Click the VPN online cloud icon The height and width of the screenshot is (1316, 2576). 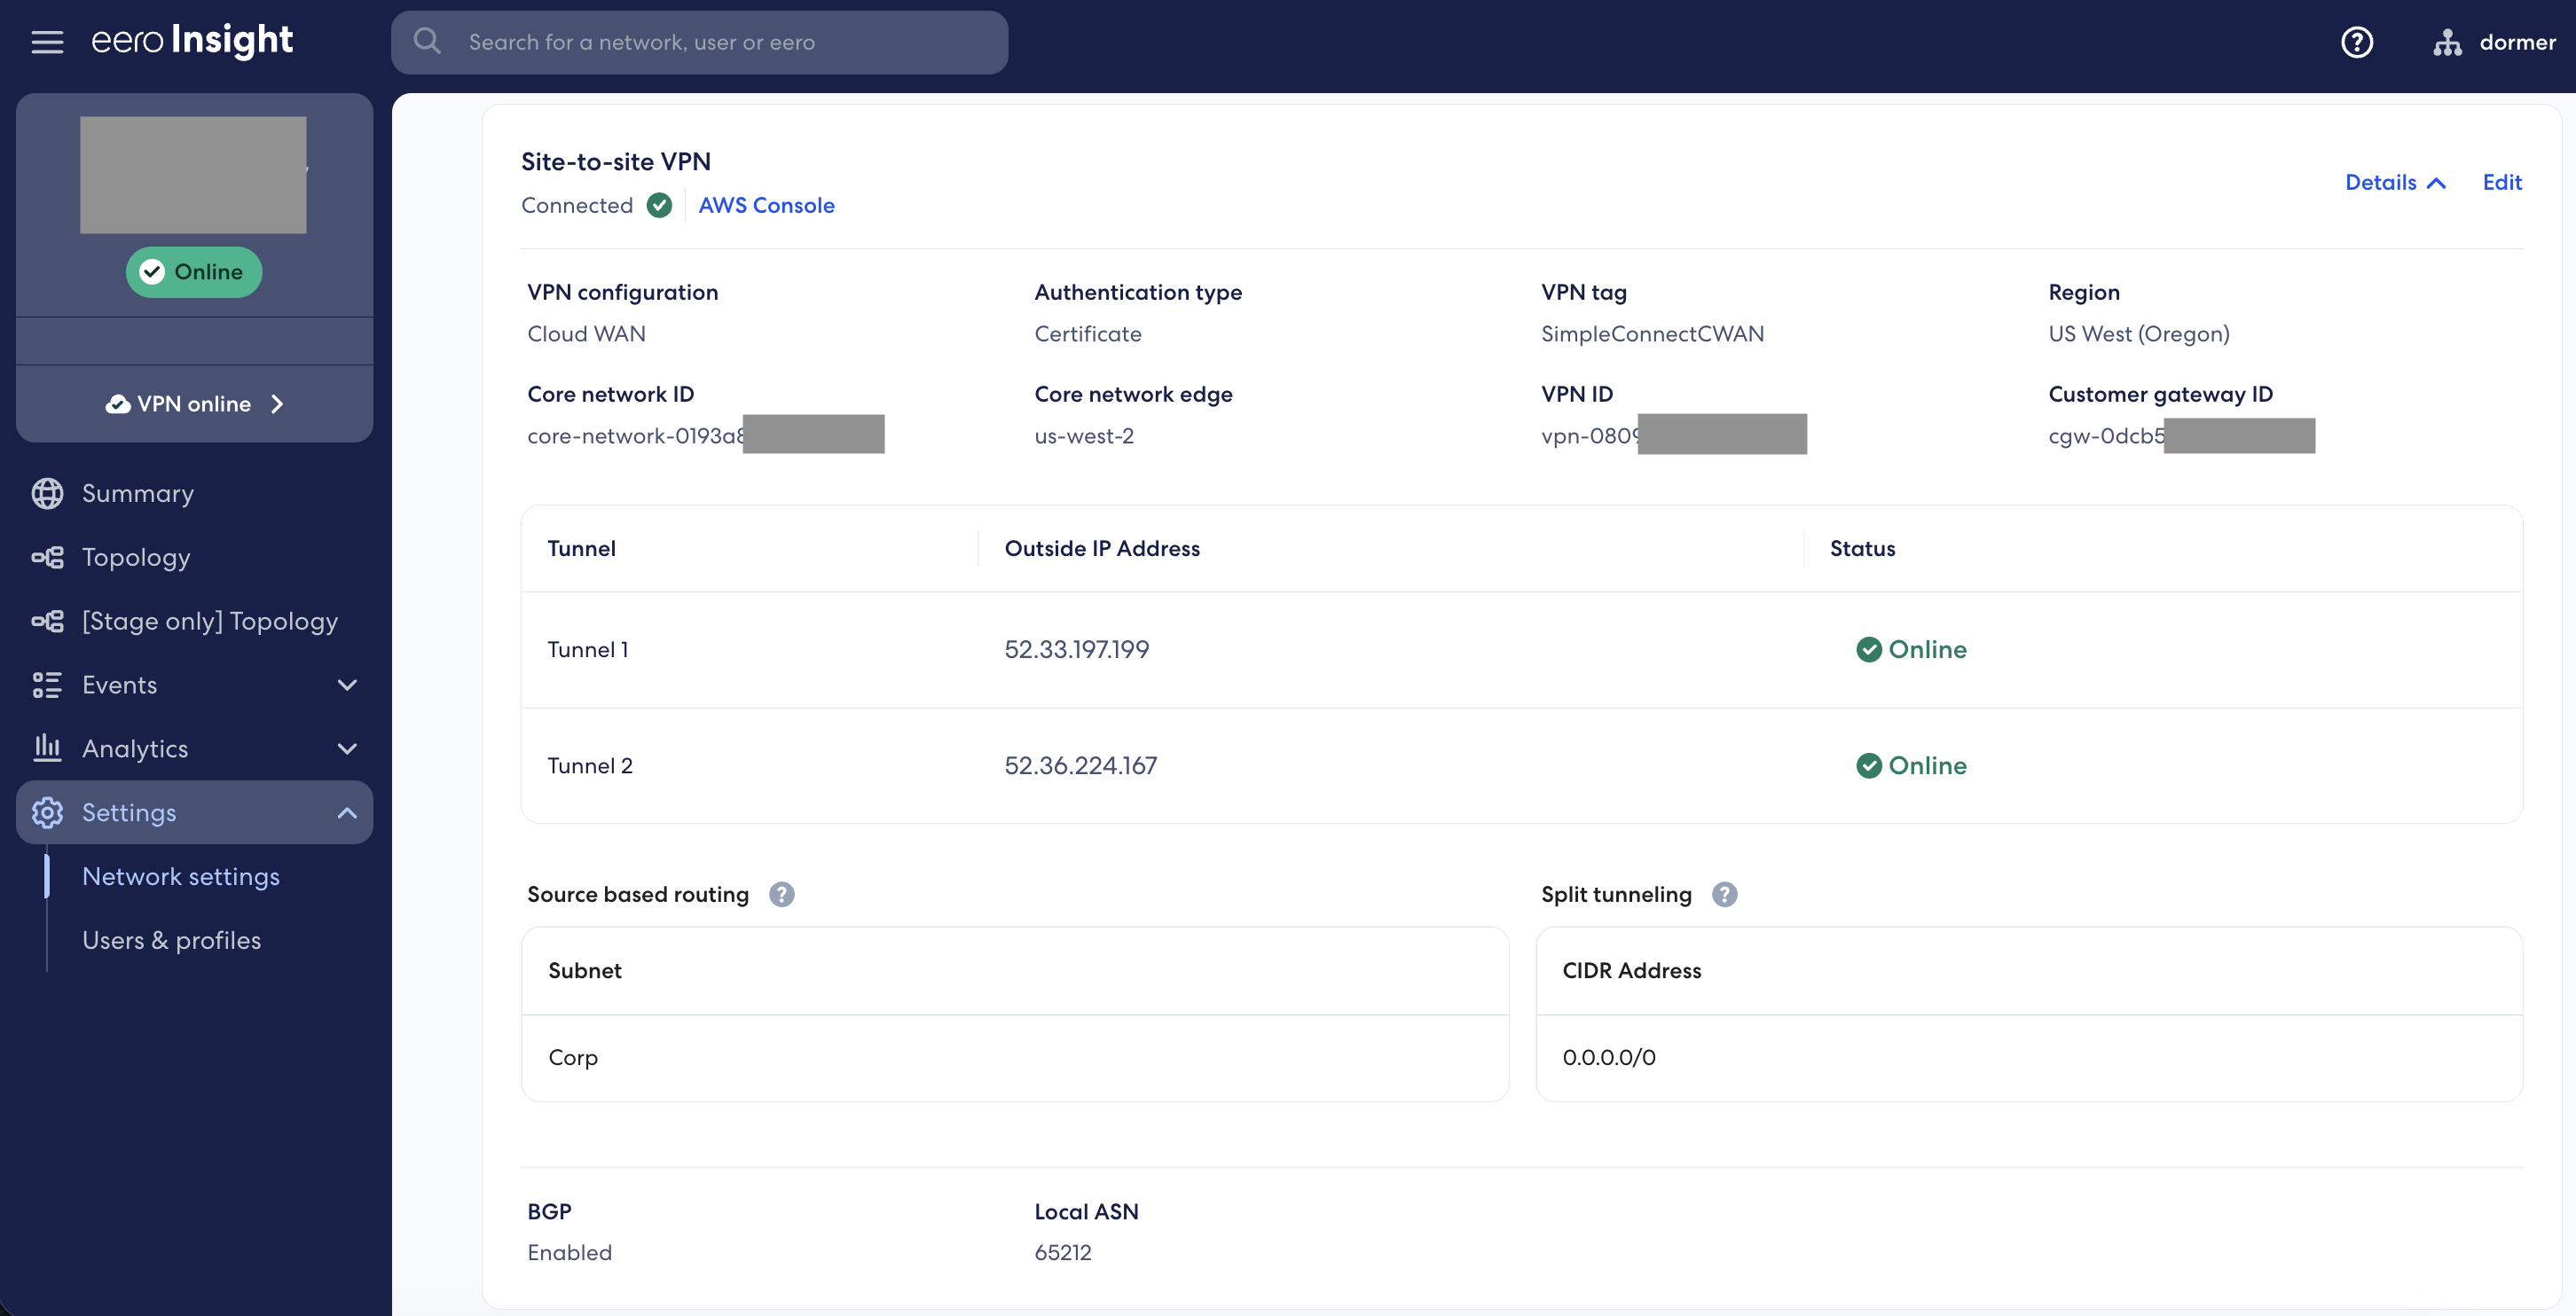(118, 404)
